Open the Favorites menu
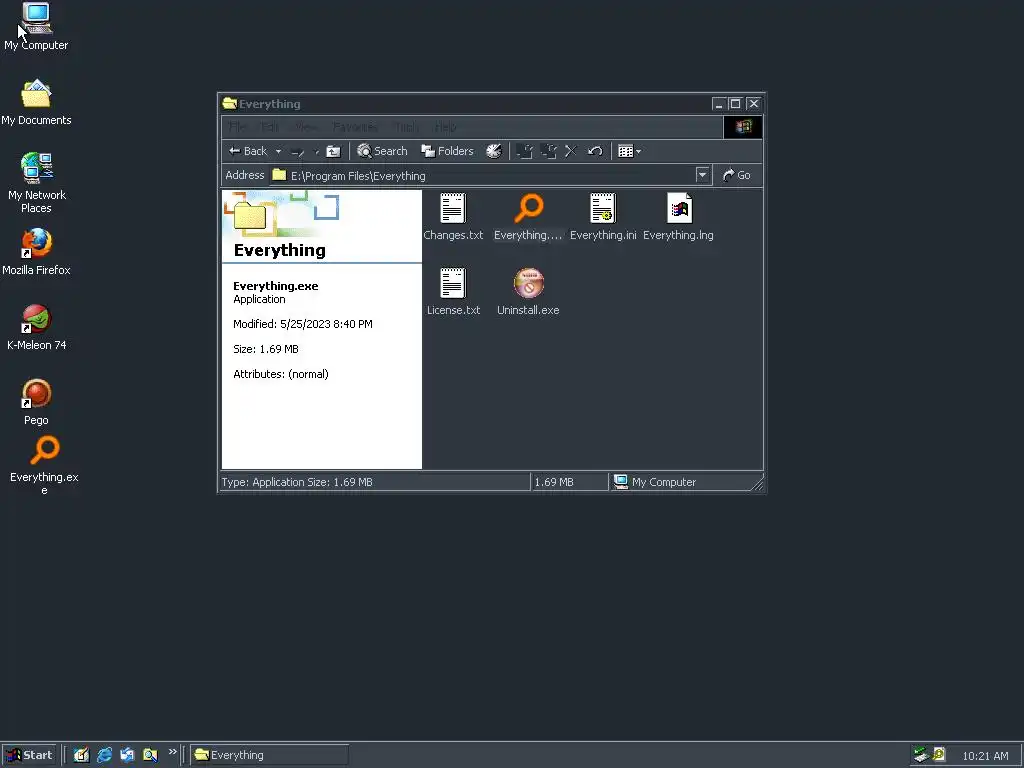Viewport: 1024px width, 768px height. pyautogui.click(x=355, y=127)
